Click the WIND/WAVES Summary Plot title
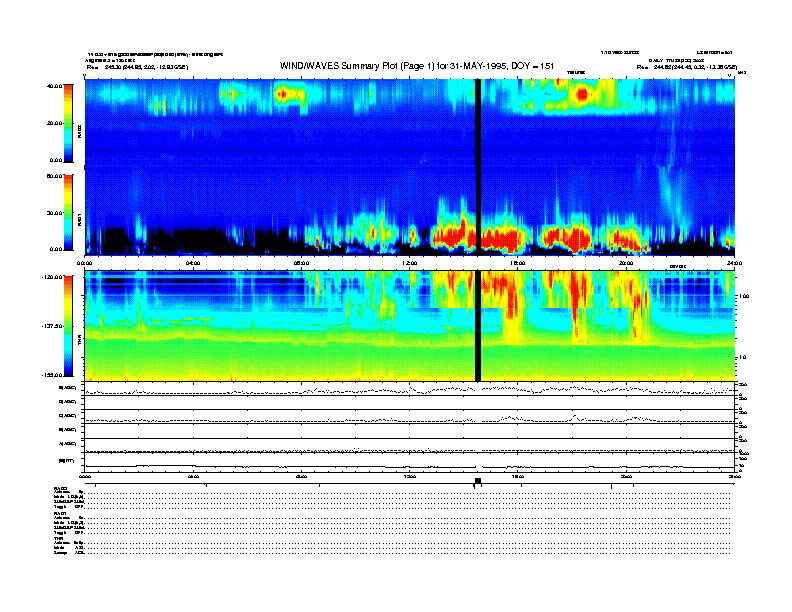Screen dimensions: 792x612 click(417, 66)
